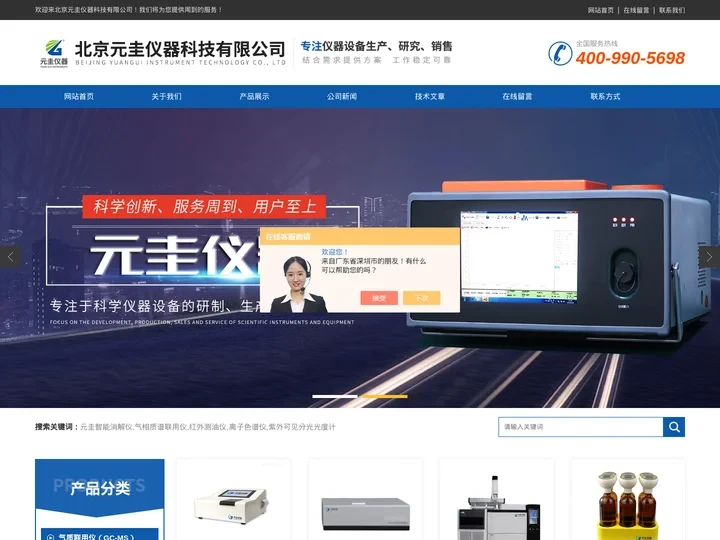Click 网站首页 link in top dark bar
Viewport: 720px width, 540px height.
click(x=601, y=10)
